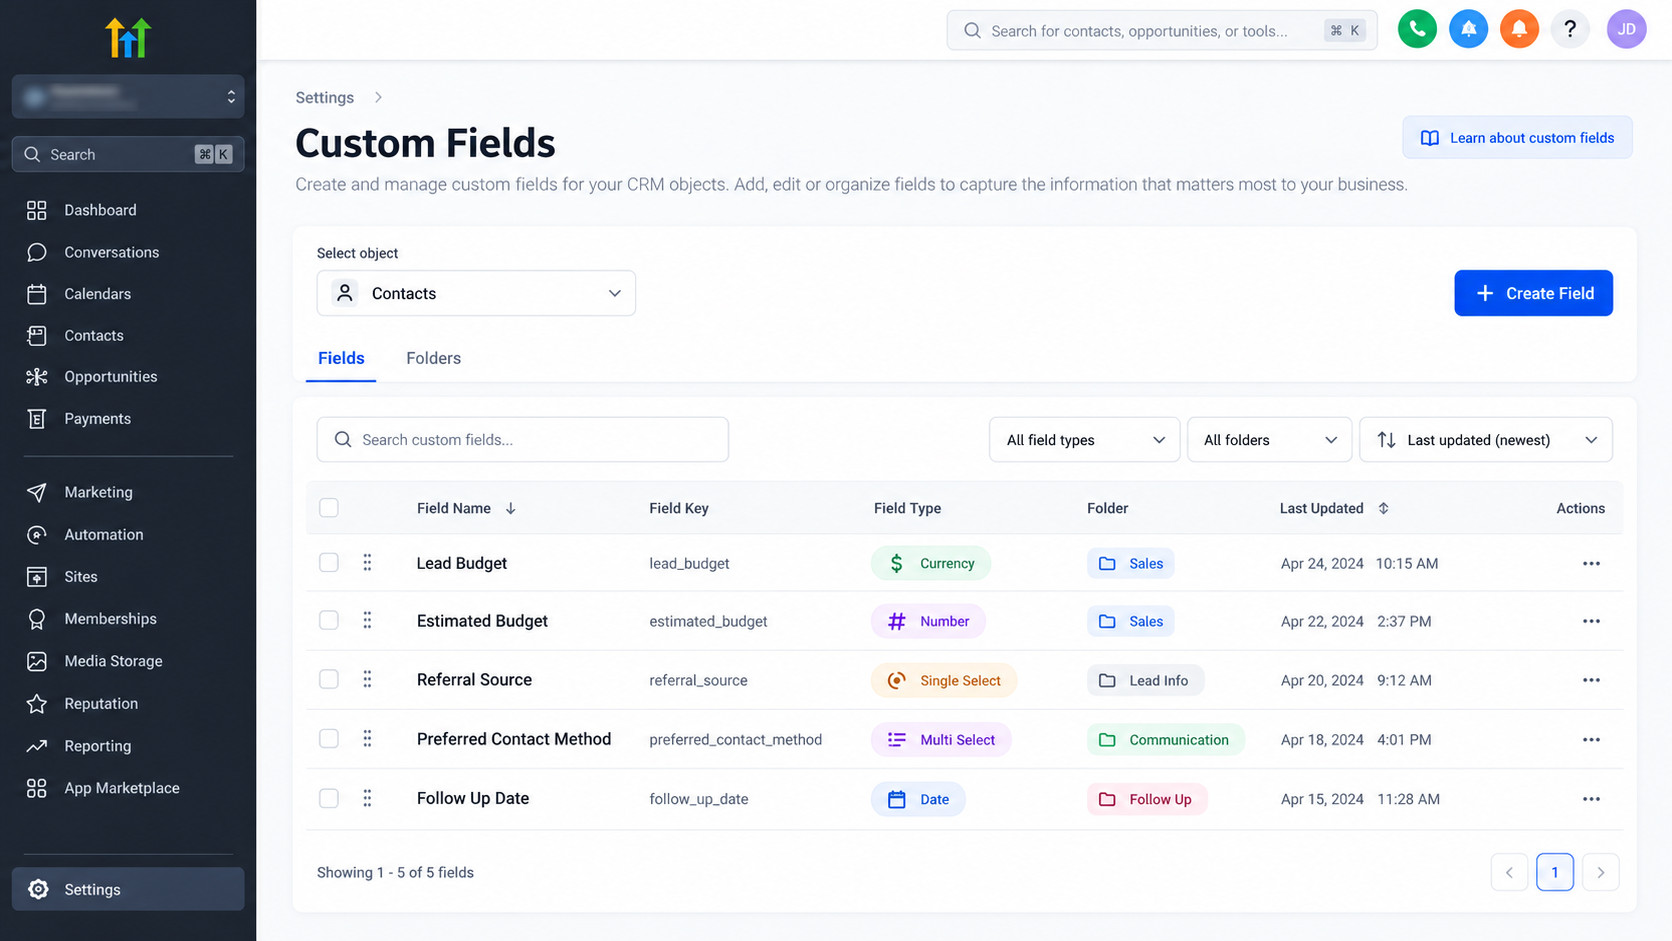This screenshot has width=1672, height=941.
Task: Check the Lead Budget row checkbox
Action: pyautogui.click(x=329, y=563)
